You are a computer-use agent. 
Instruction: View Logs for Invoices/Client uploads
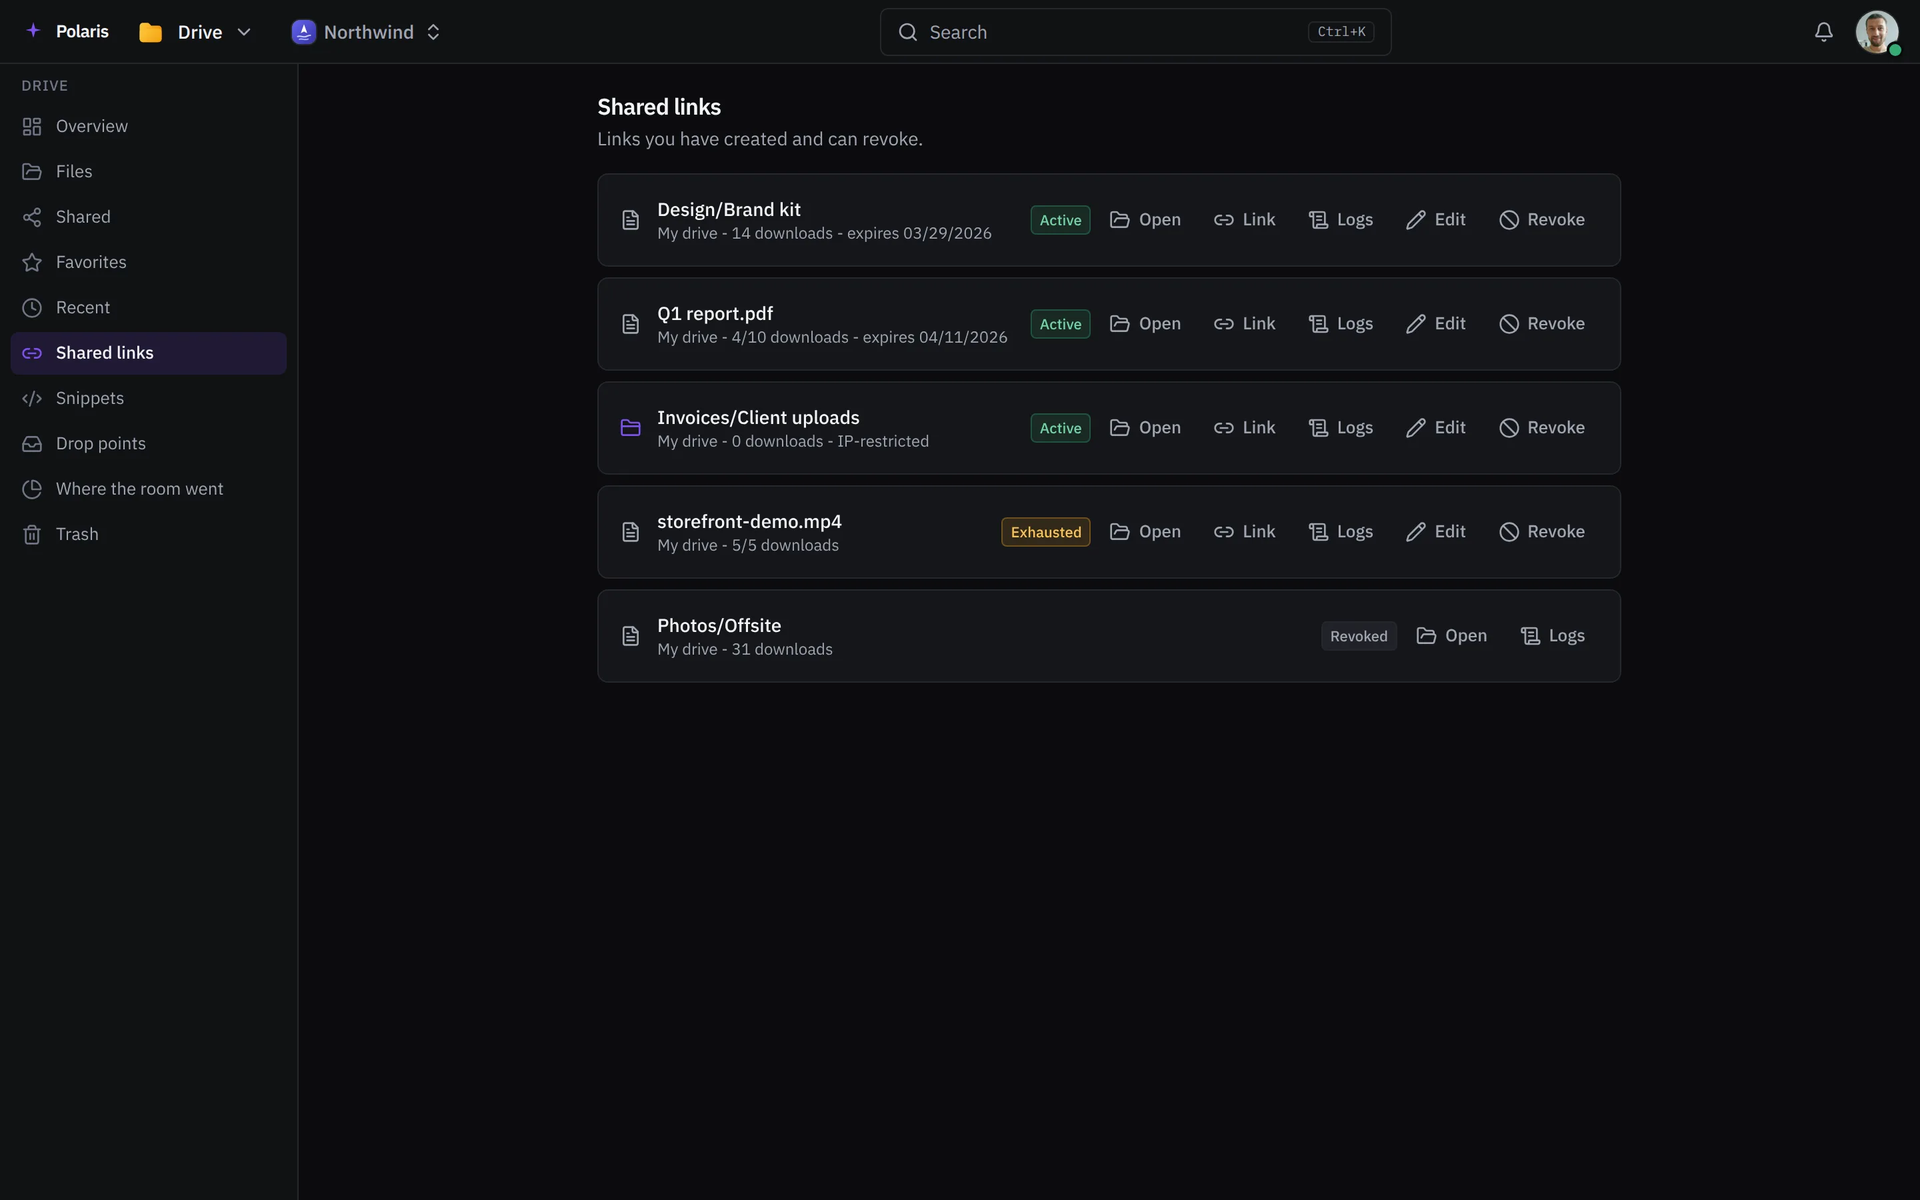pos(1340,428)
